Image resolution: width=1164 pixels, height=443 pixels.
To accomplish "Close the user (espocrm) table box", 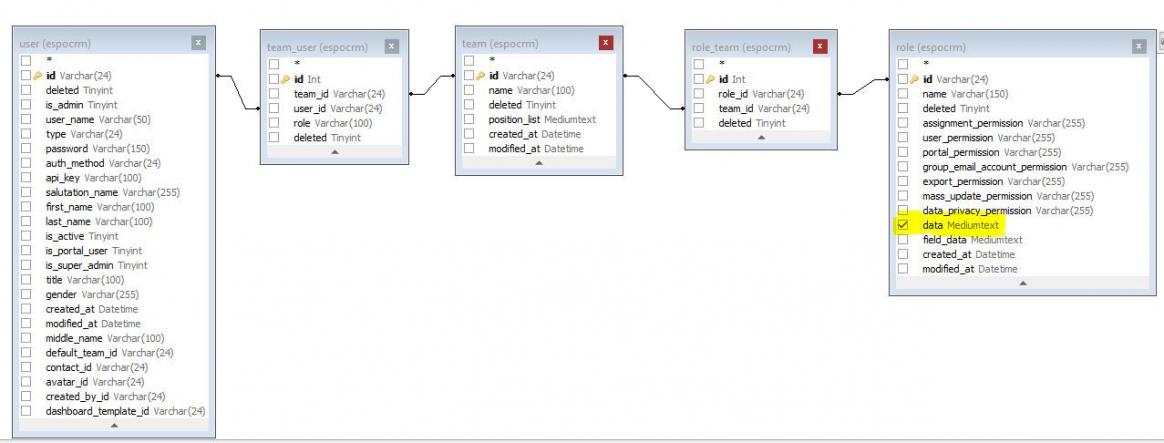I will point(198,43).
